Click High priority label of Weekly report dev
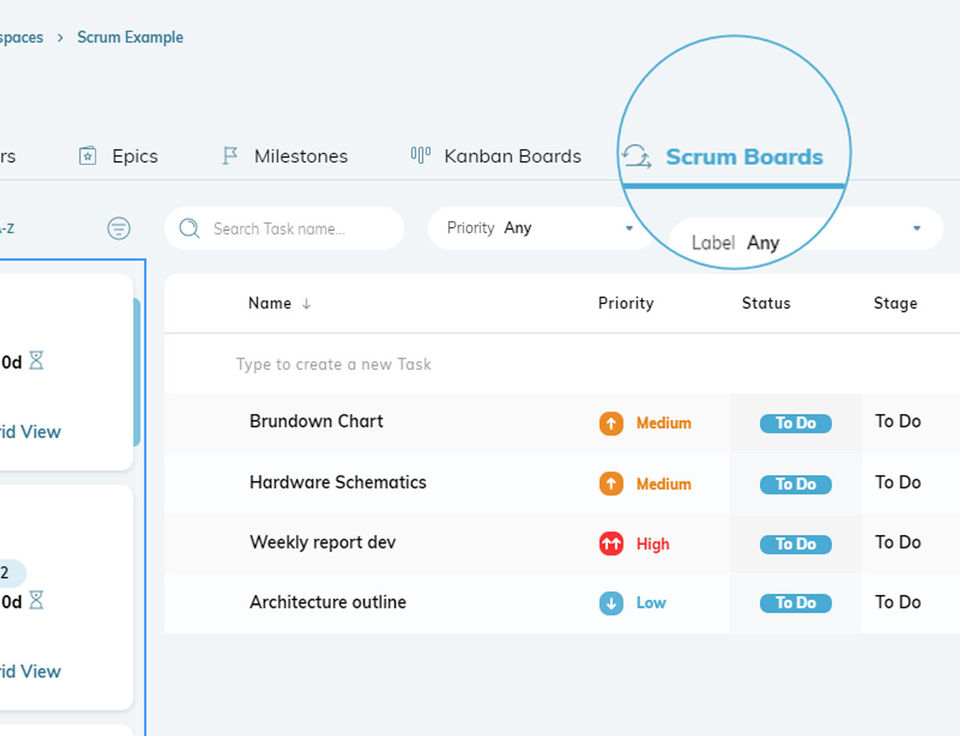Viewport: 960px width, 736px height. 653,544
